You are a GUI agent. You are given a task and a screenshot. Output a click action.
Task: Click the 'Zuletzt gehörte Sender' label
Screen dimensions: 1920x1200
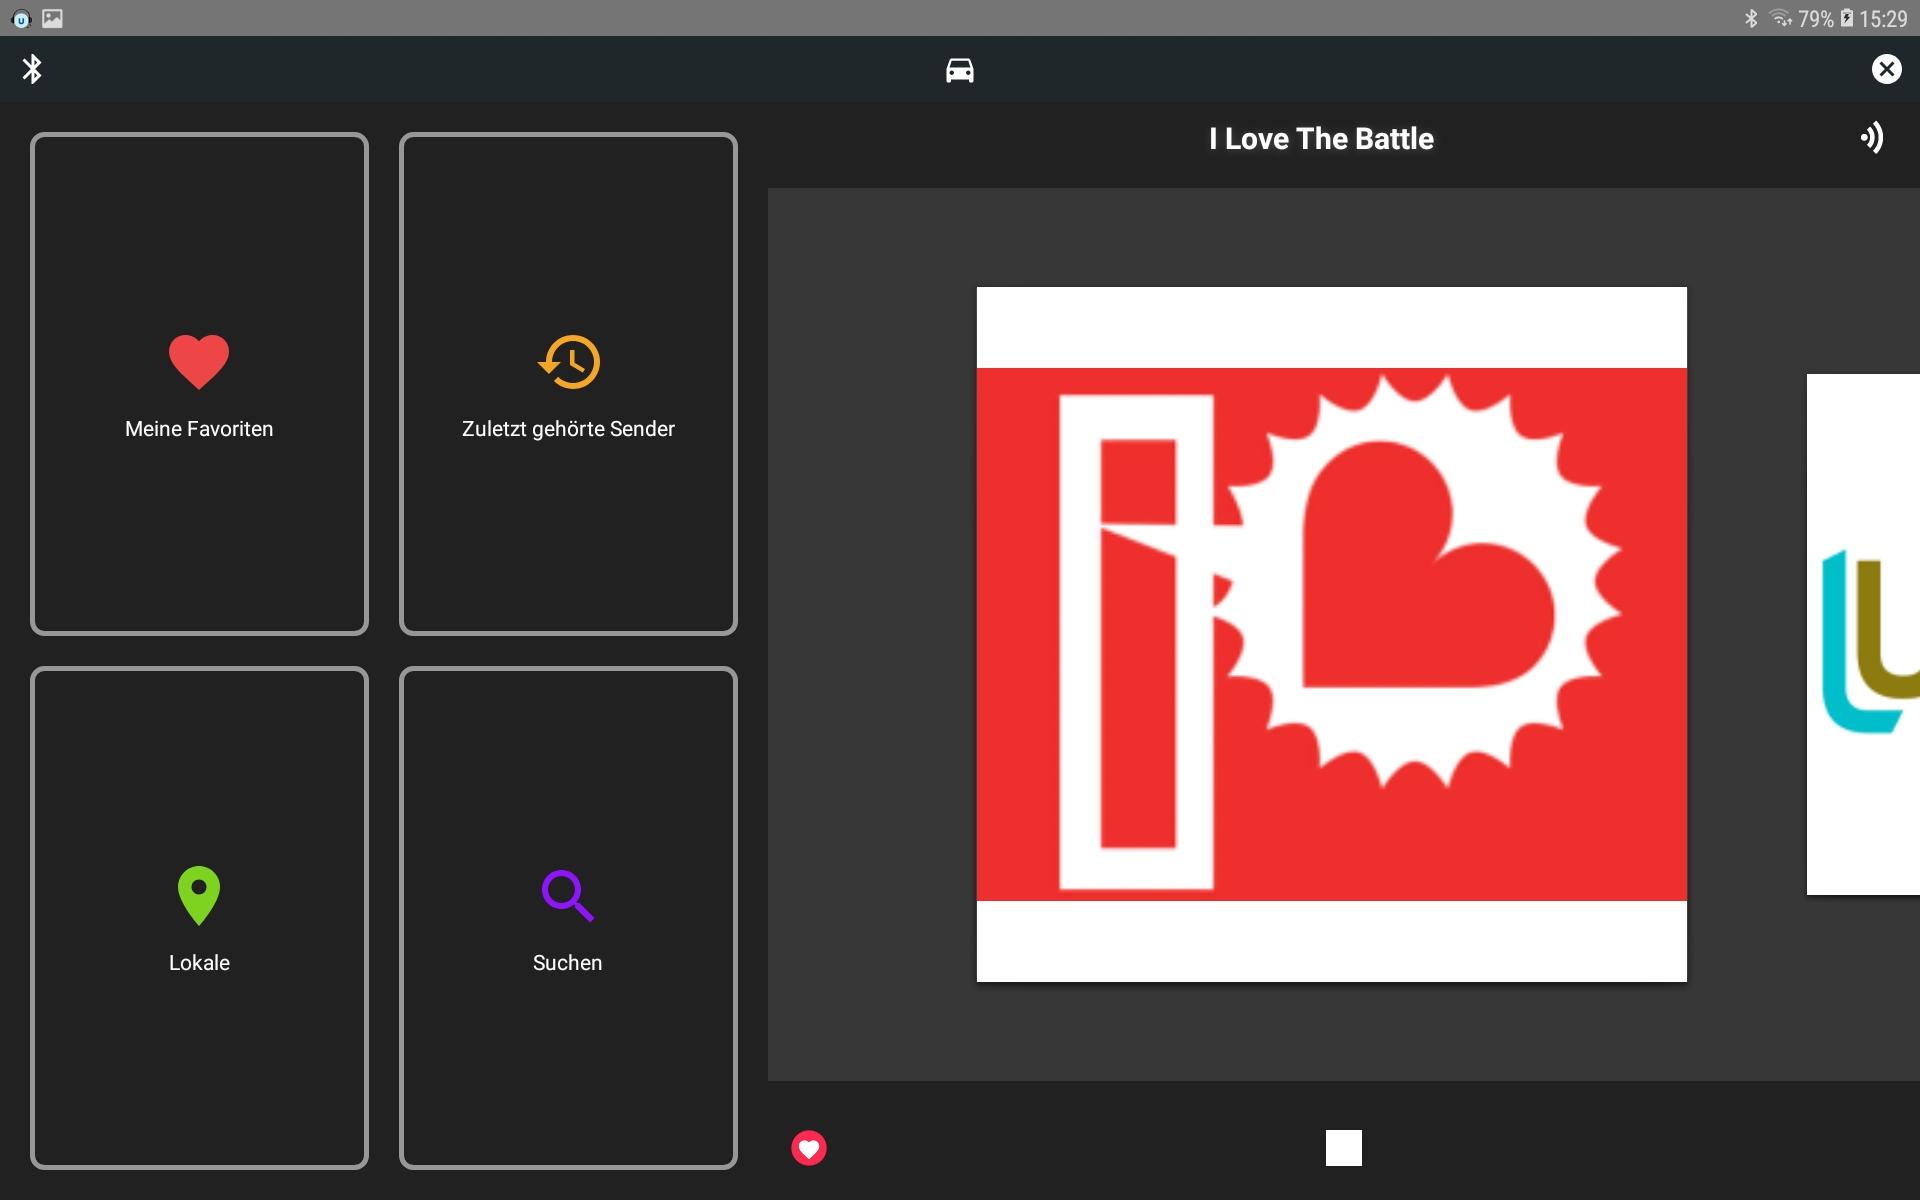(568, 429)
